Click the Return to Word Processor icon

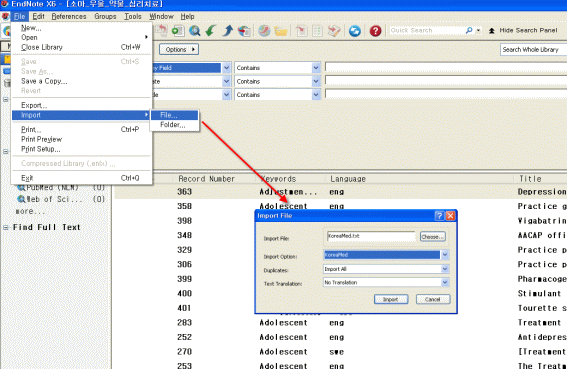[334, 31]
